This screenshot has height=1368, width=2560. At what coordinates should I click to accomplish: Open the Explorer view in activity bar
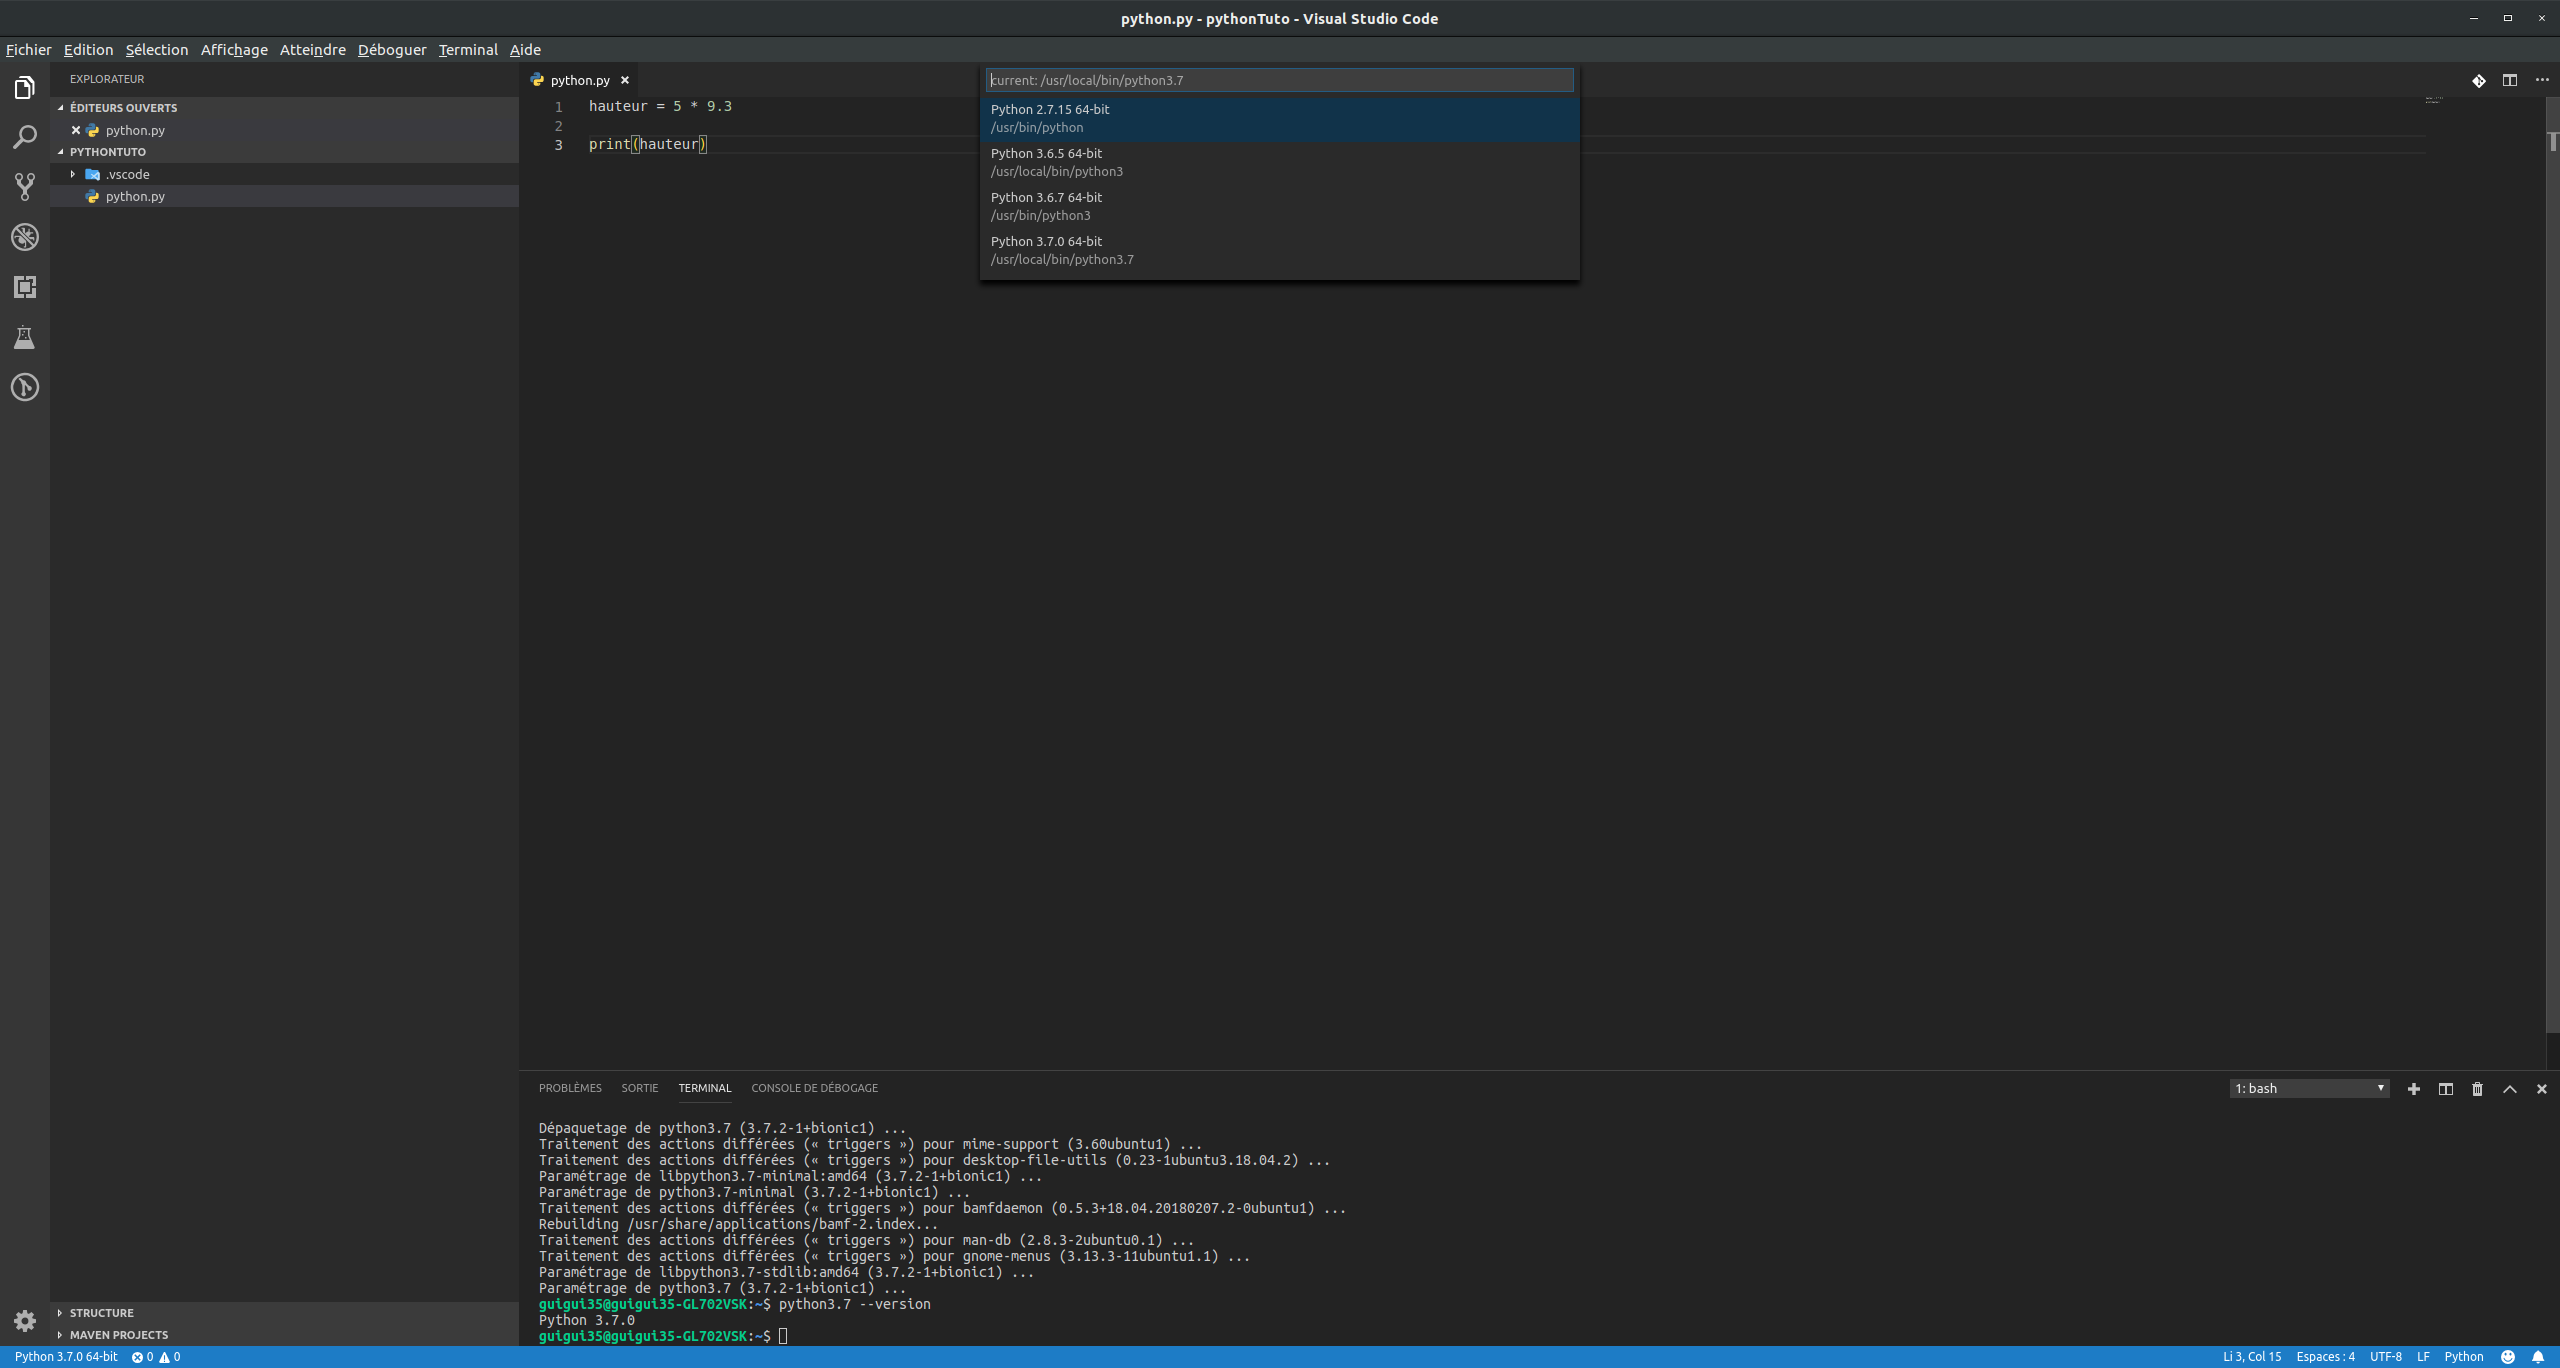25,88
